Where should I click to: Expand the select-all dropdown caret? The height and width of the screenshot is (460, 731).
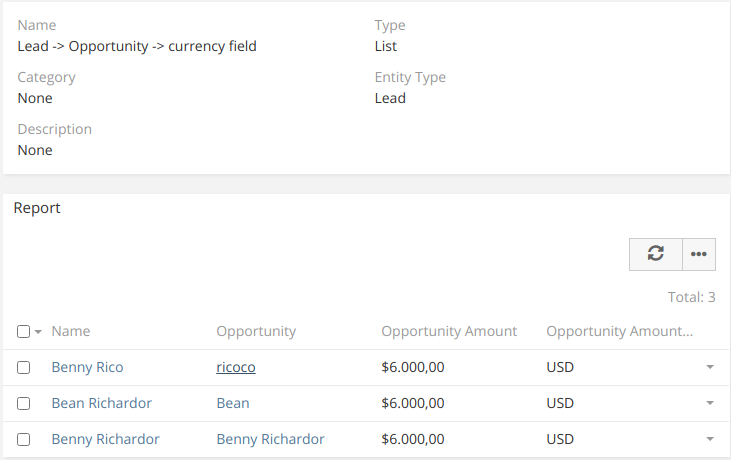tap(38, 332)
